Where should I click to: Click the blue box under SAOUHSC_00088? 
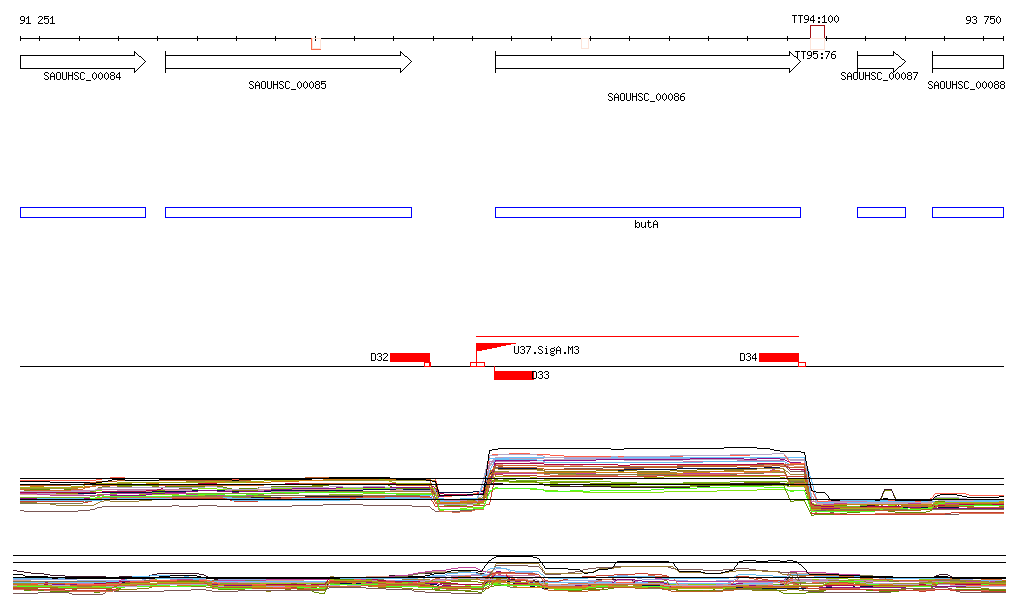pyautogui.click(x=968, y=212)
